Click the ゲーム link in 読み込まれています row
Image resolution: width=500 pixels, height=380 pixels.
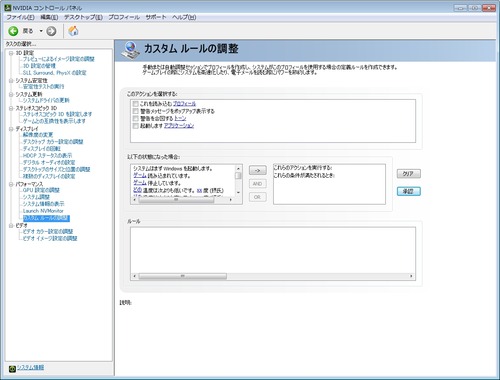(x=140, y=176)
